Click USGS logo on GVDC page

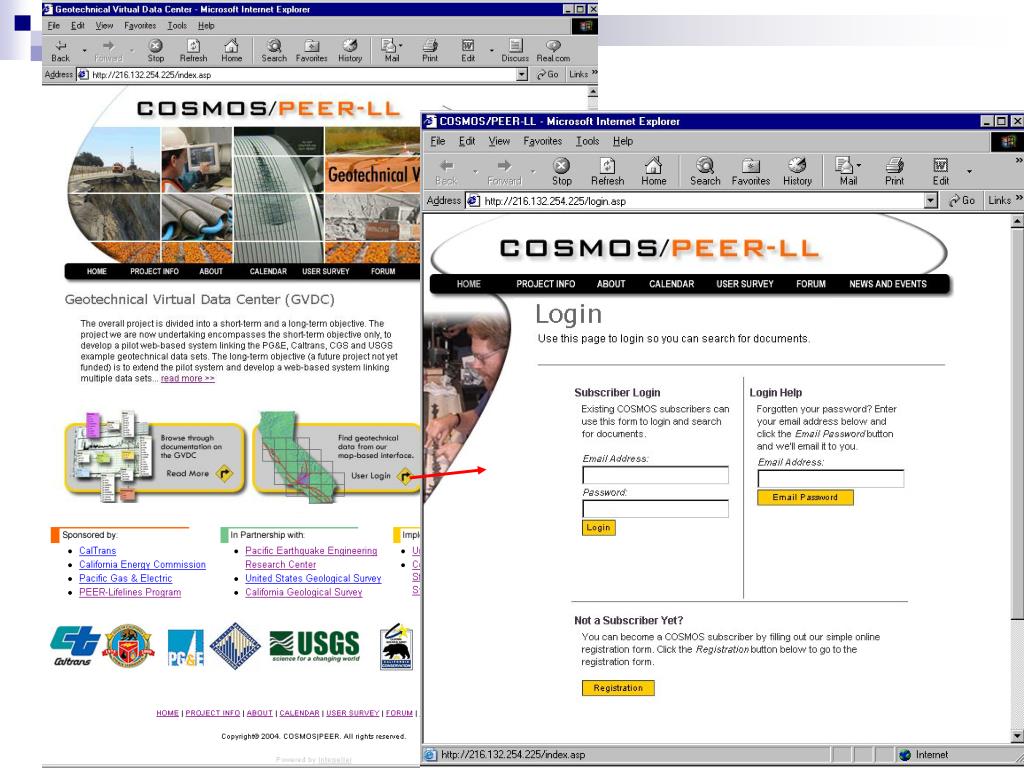(314, 646)
